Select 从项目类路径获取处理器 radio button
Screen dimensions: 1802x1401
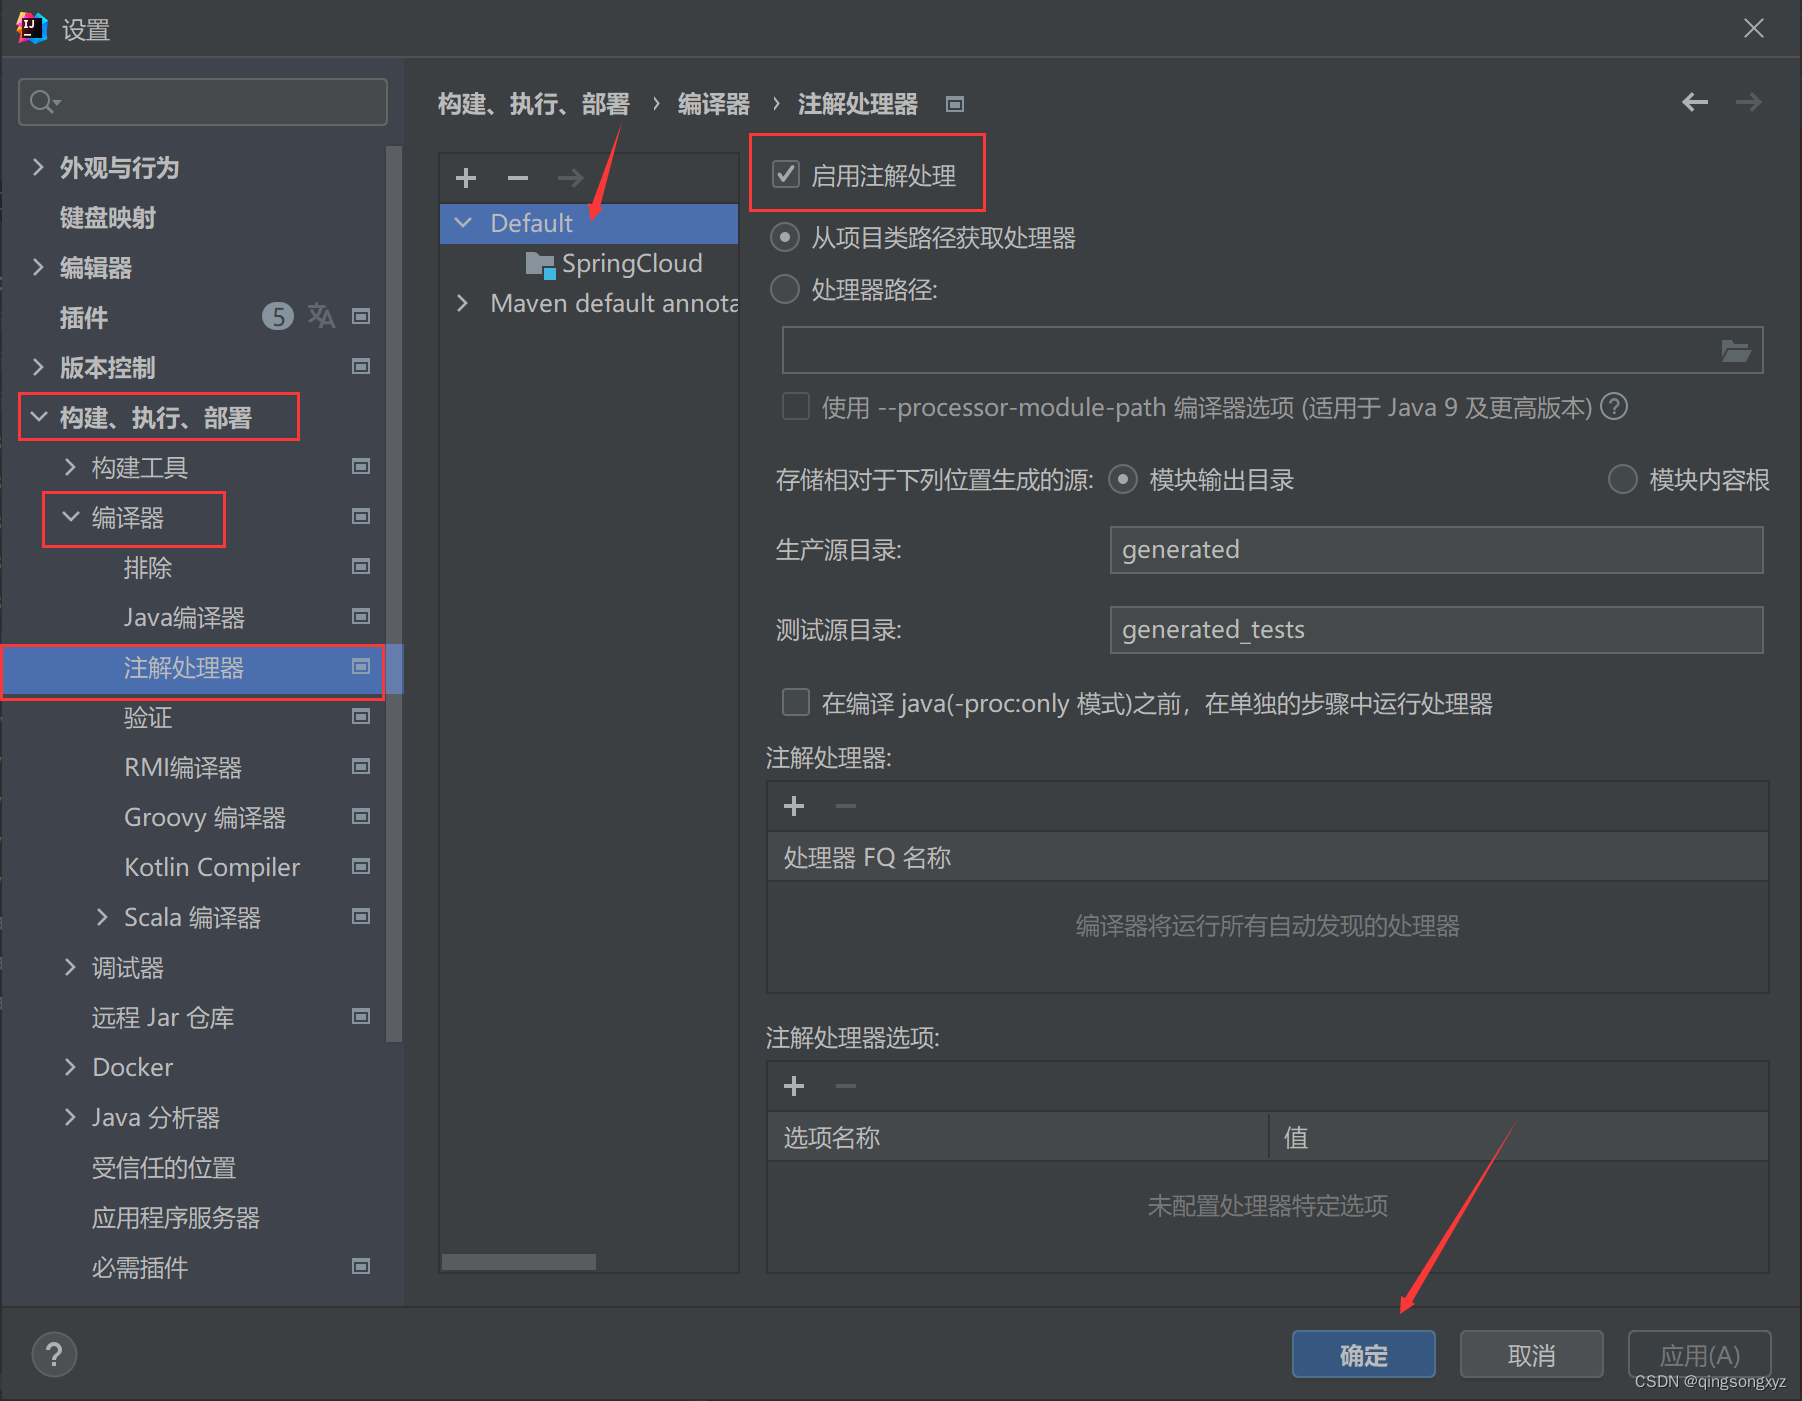[x=785, y=238]
